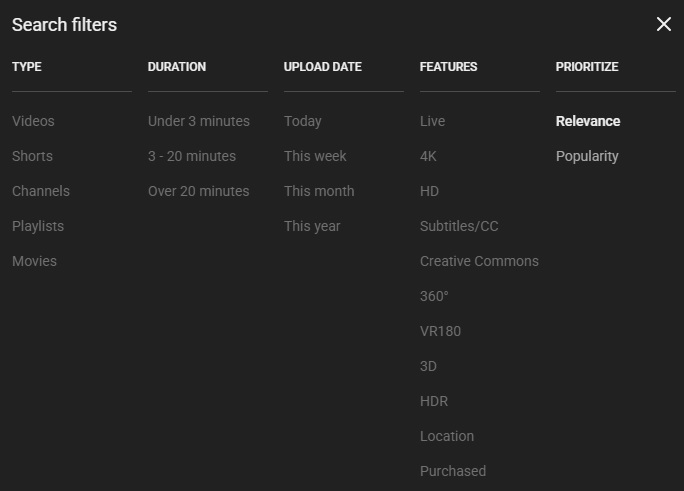Choose the HDR feature filter
Screen dimensions: 684x491
[434, 401]
